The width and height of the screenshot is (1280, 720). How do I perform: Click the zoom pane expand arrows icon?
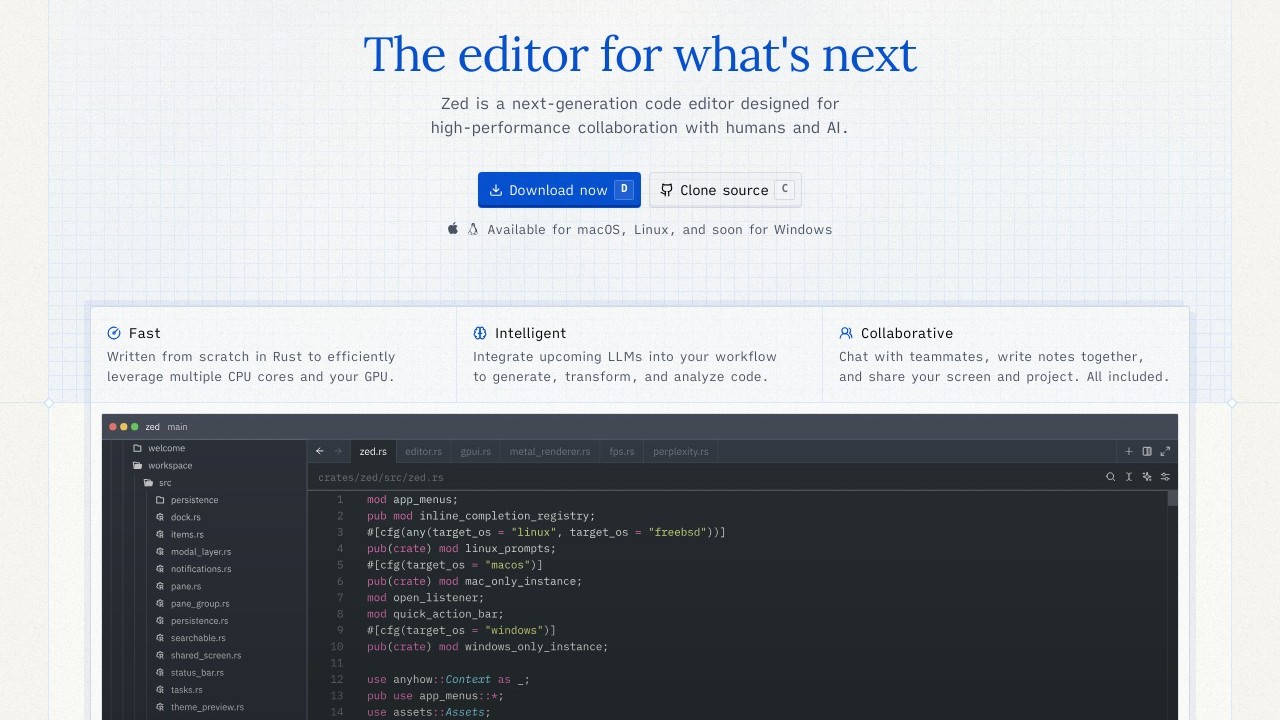1165,452
